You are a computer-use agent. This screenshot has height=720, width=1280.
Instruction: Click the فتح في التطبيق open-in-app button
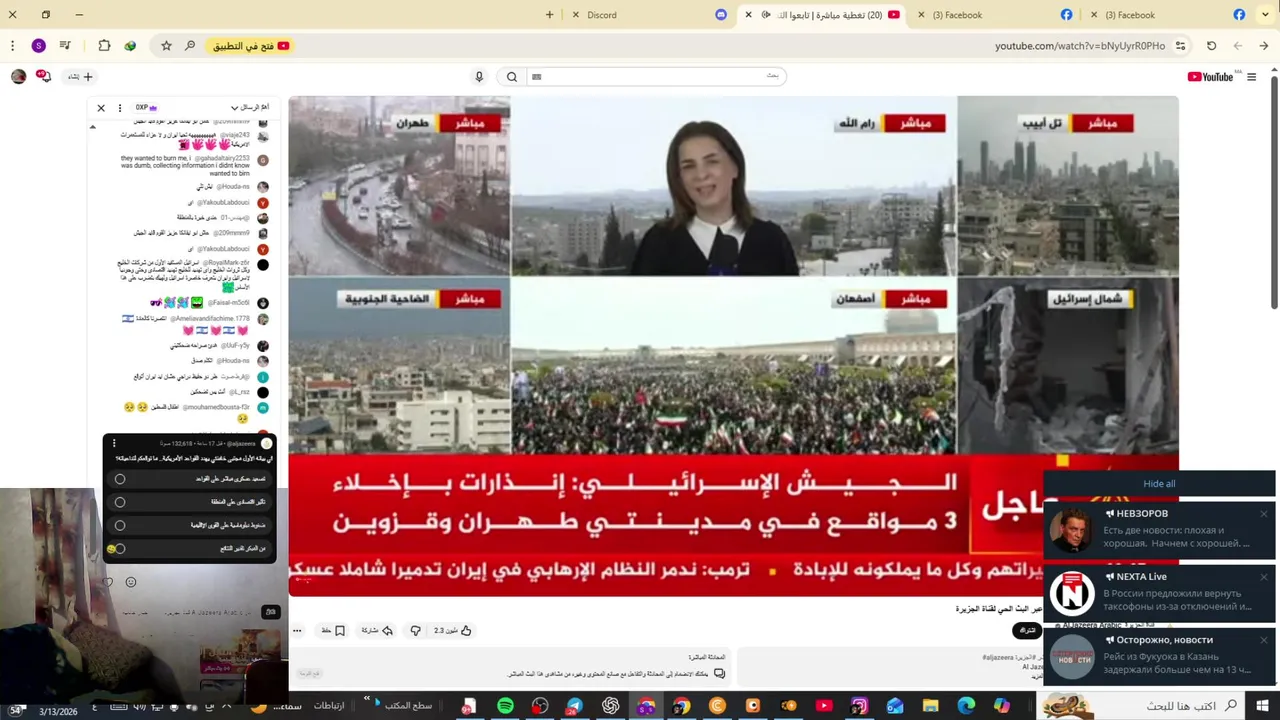[250, 46]
